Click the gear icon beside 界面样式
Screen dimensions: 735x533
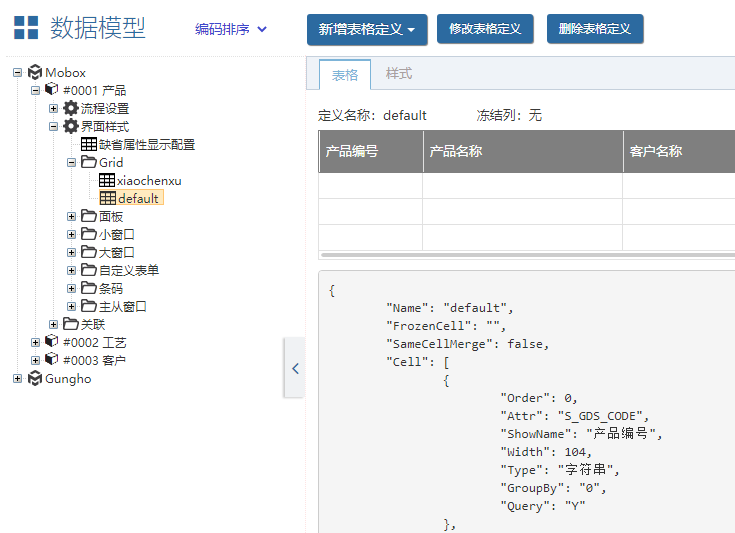pyautogui.click(x=71, y=127)
